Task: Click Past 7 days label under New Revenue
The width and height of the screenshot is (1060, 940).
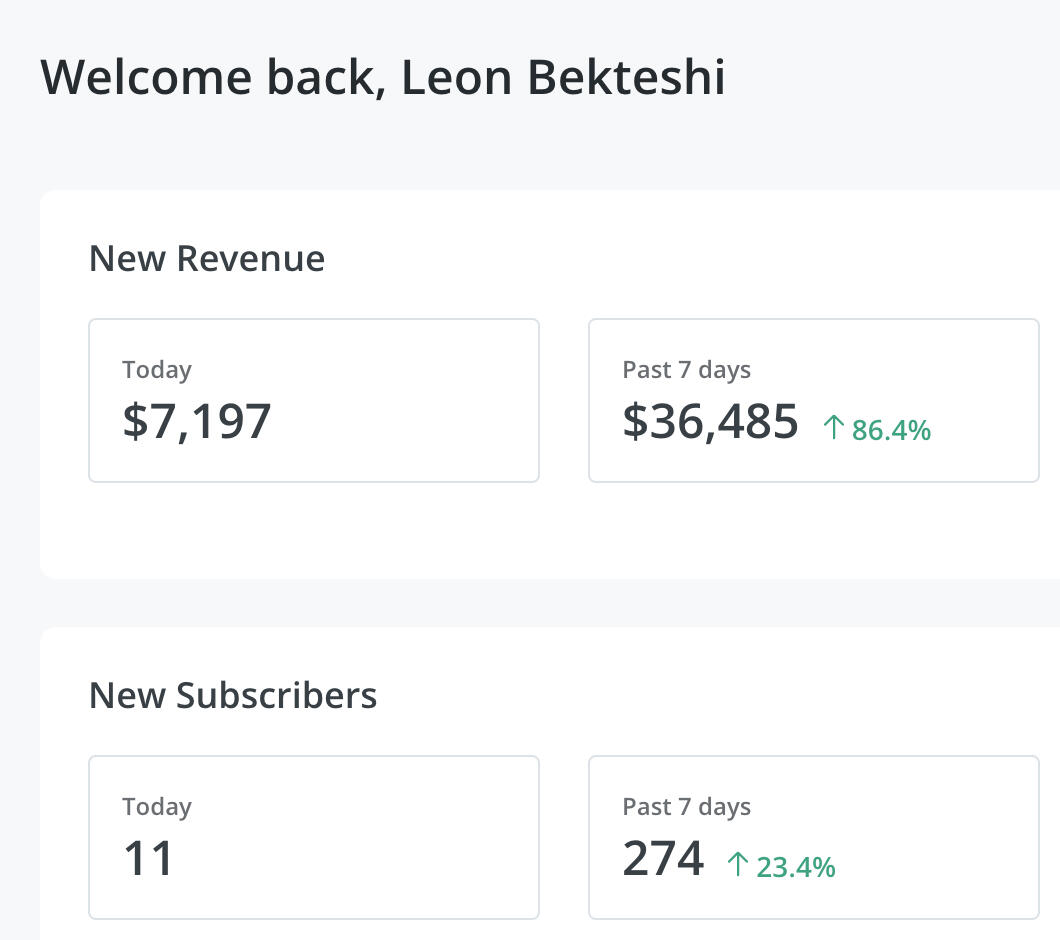Action: pos(686,369)
